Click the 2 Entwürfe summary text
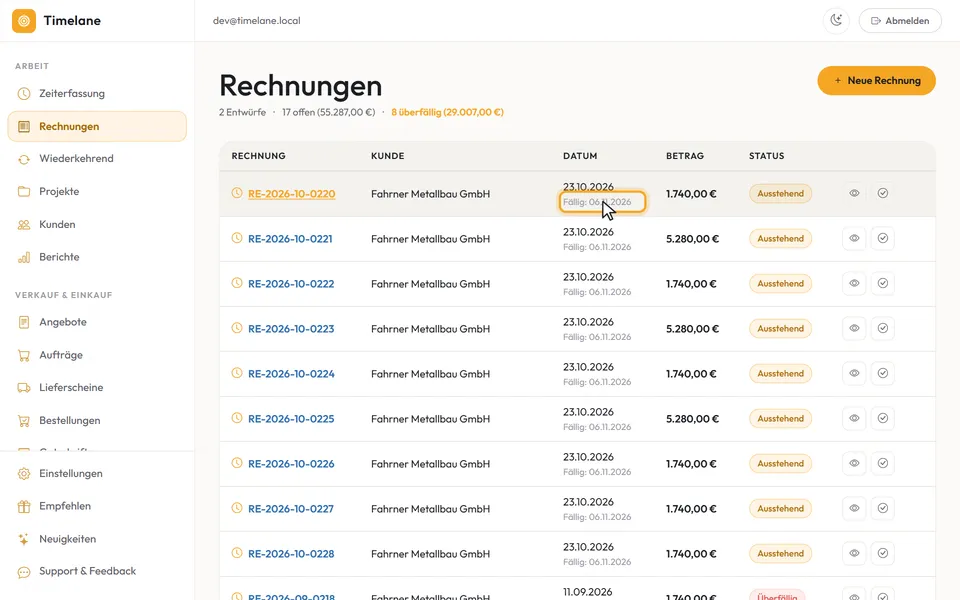This screenshot has height=600, width=960. click(x=242, y=113)
